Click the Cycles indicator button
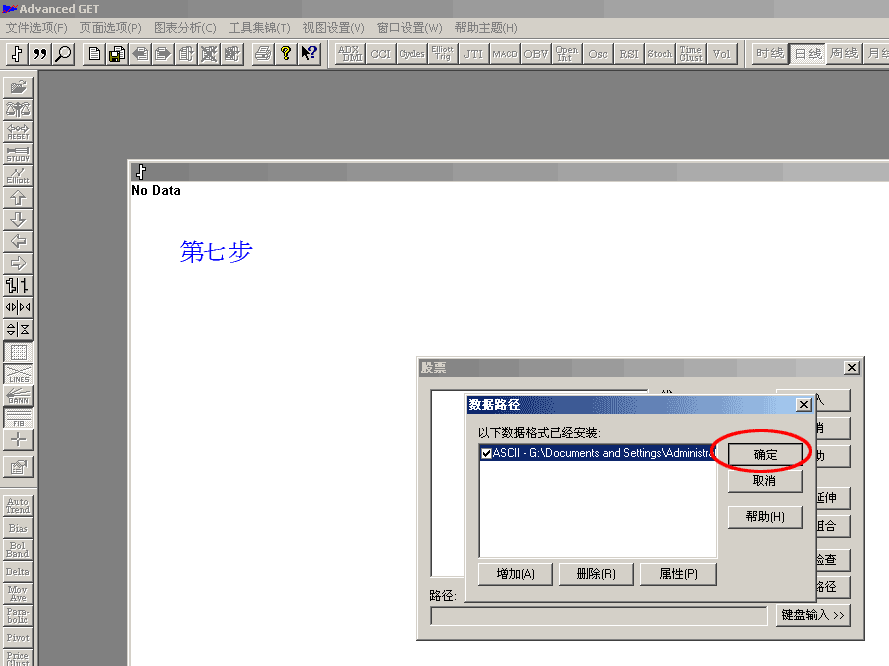The width and height of the screenshot is (889, 666). [412, 54]
